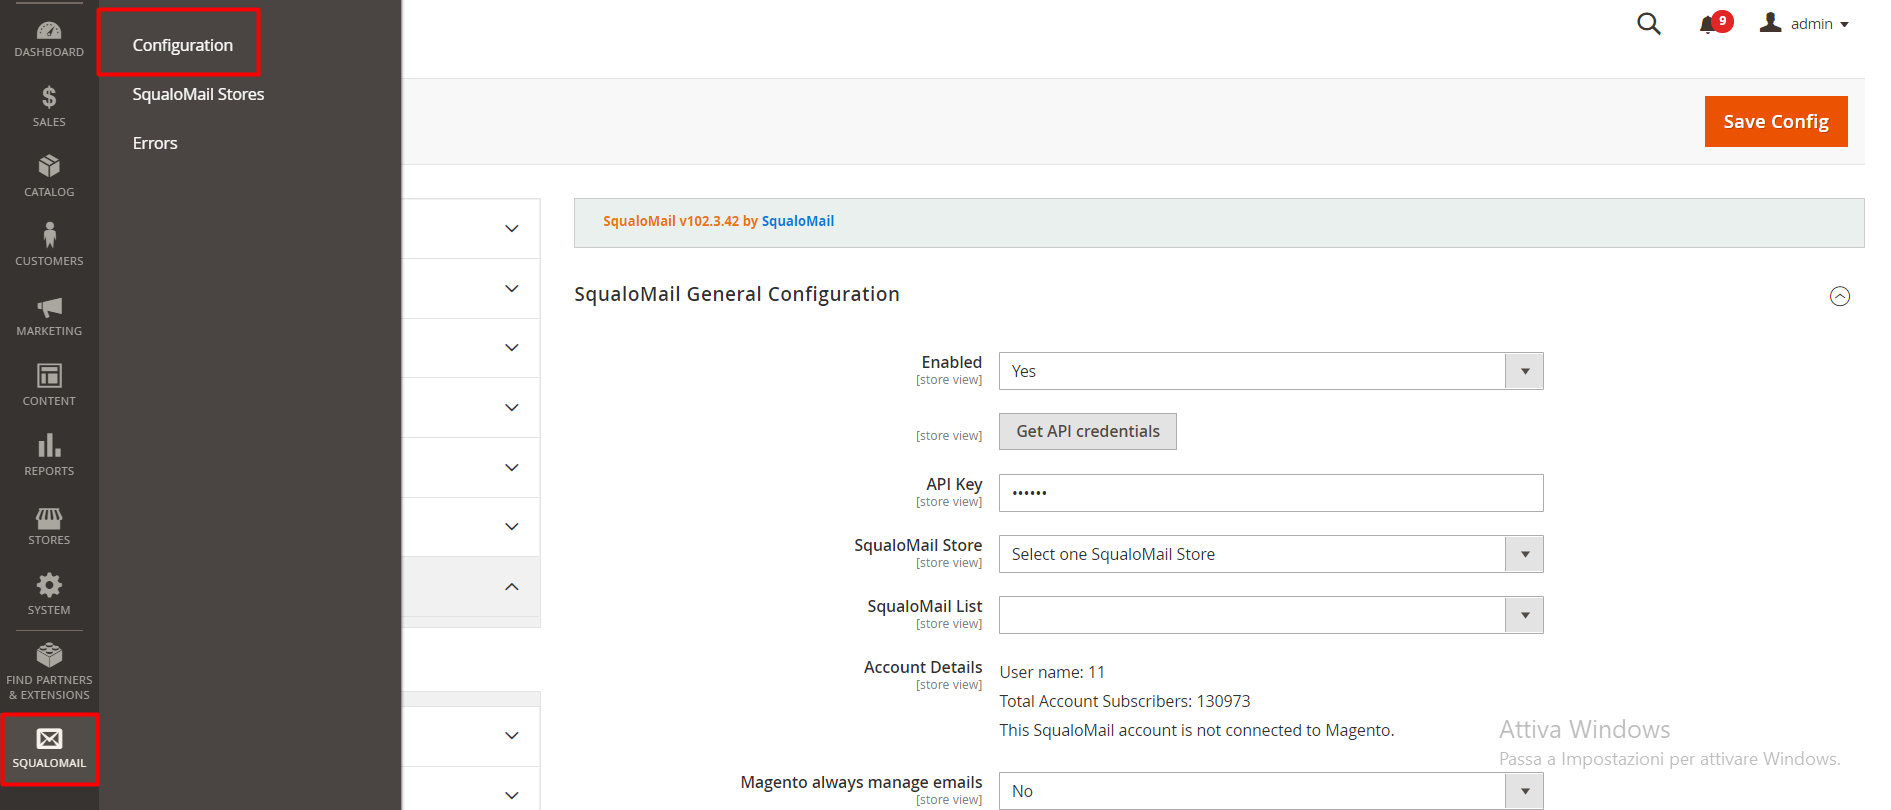Open the admin account menu
Image resolution: width=1891 pixels, height=810 pixels.
tap(1805, 24)
